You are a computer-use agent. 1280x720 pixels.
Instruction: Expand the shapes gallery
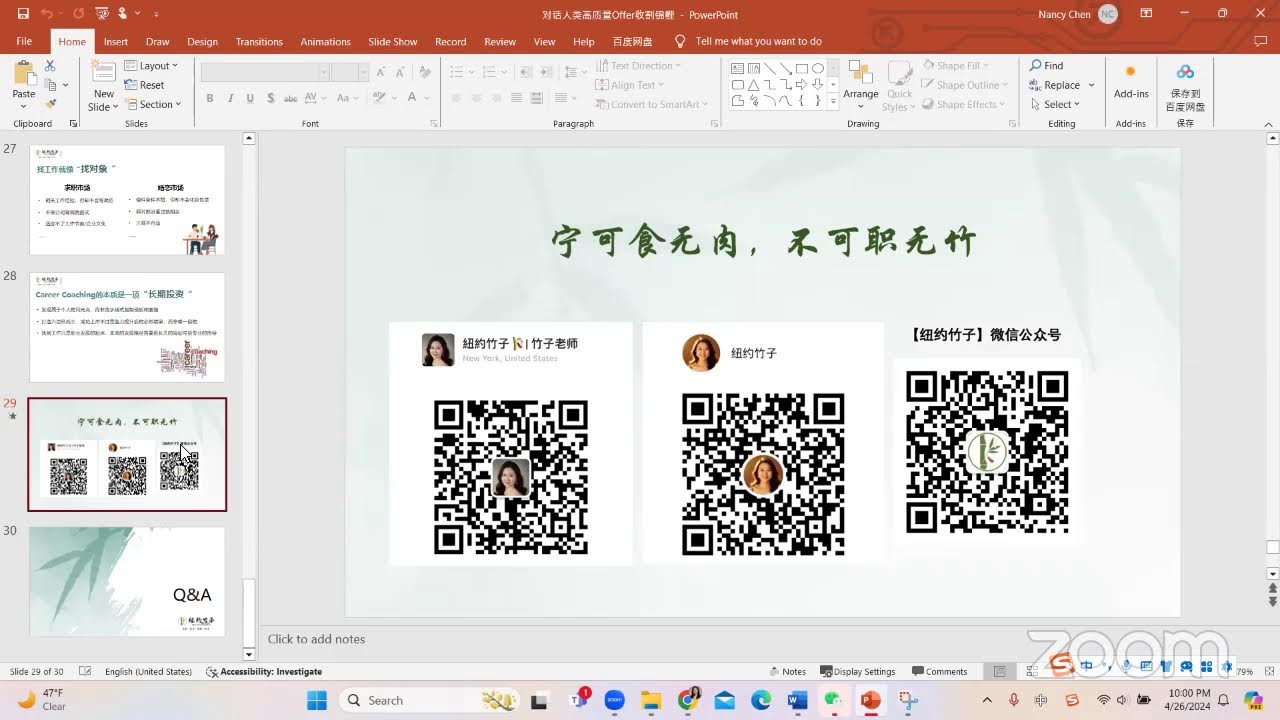831,101
